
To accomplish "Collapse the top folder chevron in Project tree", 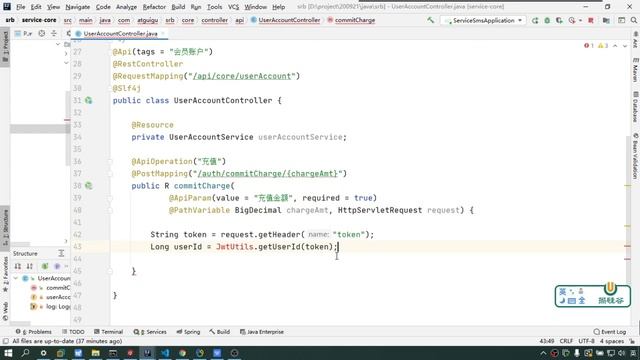I will [x=58, y=44].
